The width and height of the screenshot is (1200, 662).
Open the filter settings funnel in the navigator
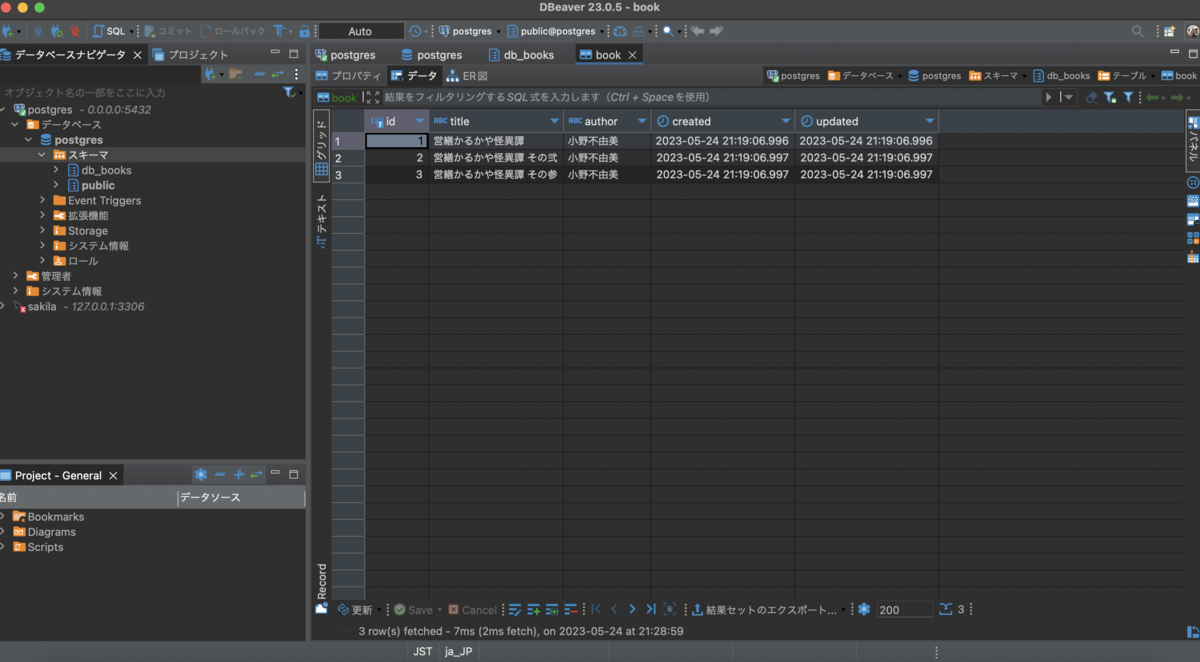tap(289, 92)
